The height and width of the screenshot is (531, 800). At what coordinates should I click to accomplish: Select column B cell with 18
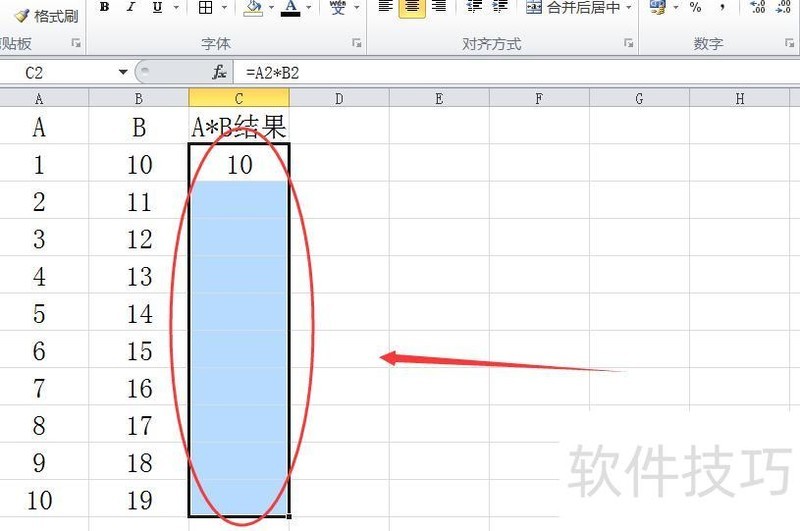(139, 462)
